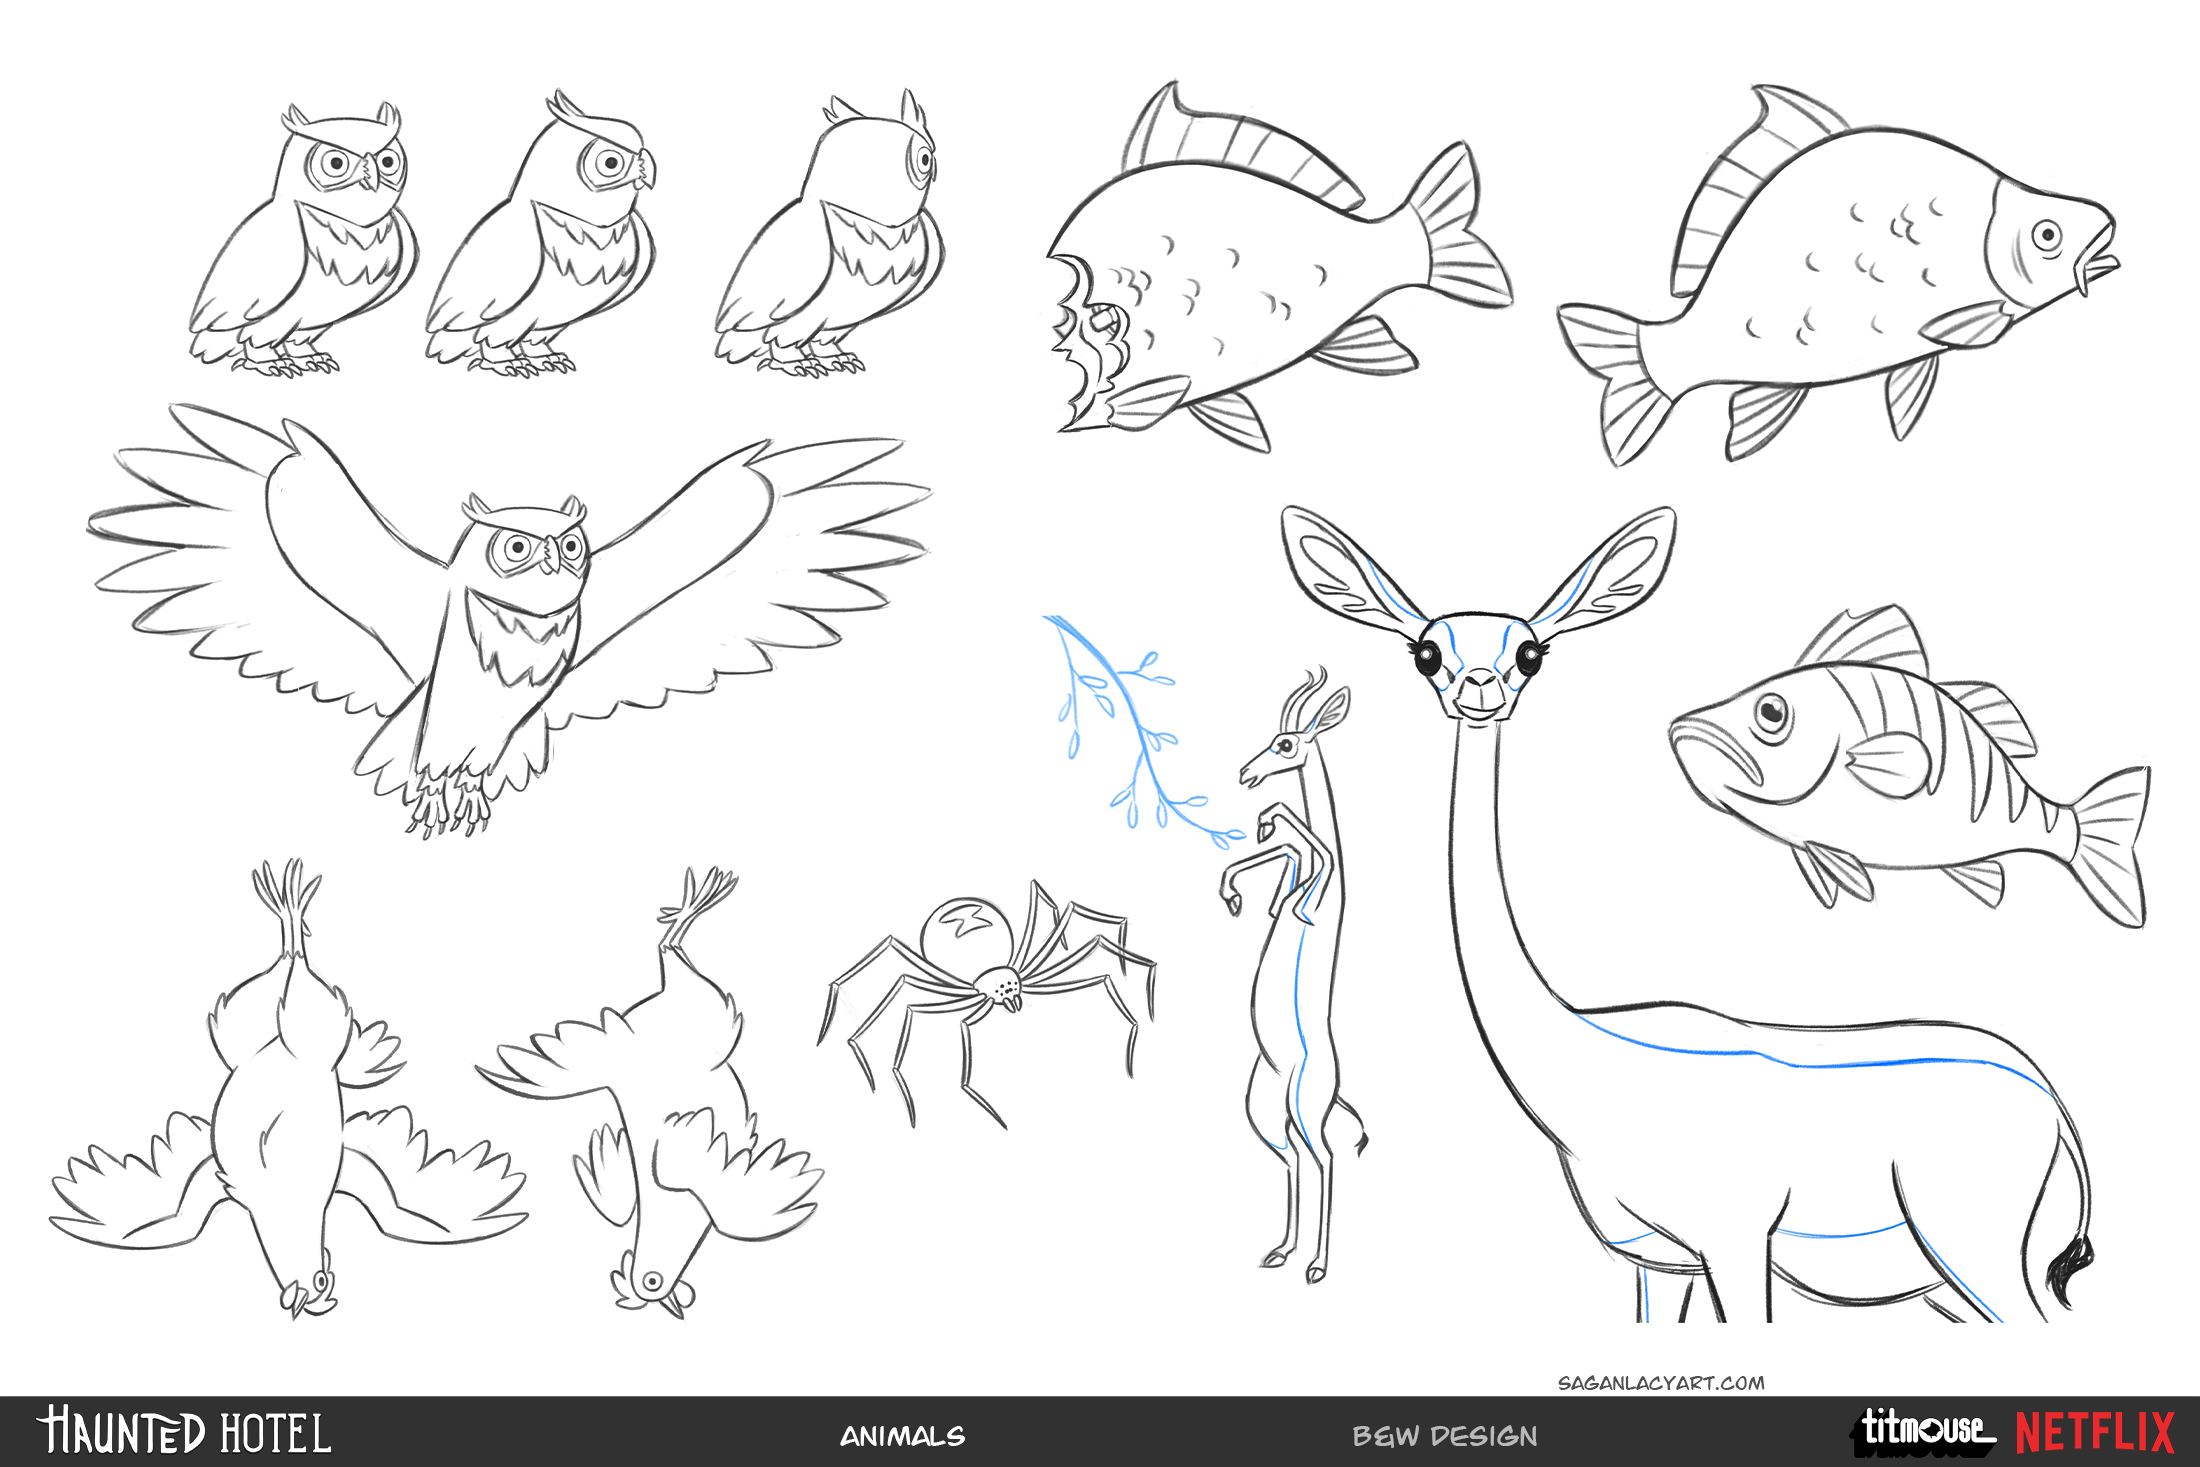Screen dimensions: 2200x1467
Task: Click the bitten headless fish drawing
Action: 1280,268
